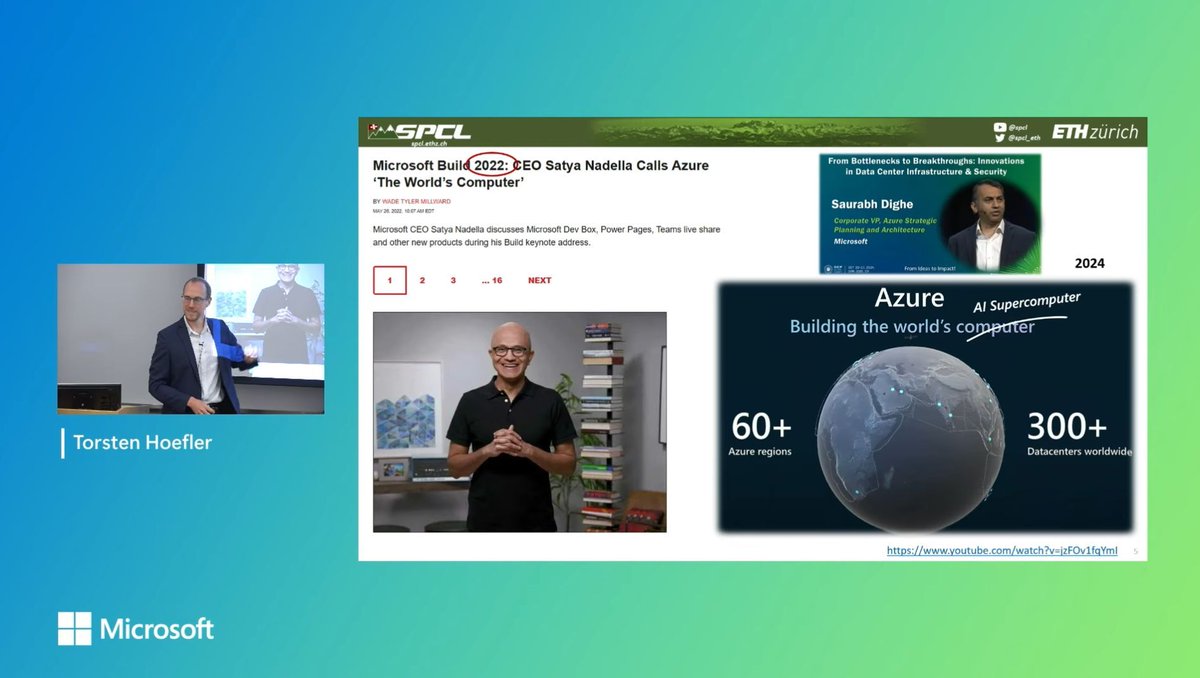Click the Microsoft four-square logo
Screen dimensions: 1200x678
pos(74,629)
